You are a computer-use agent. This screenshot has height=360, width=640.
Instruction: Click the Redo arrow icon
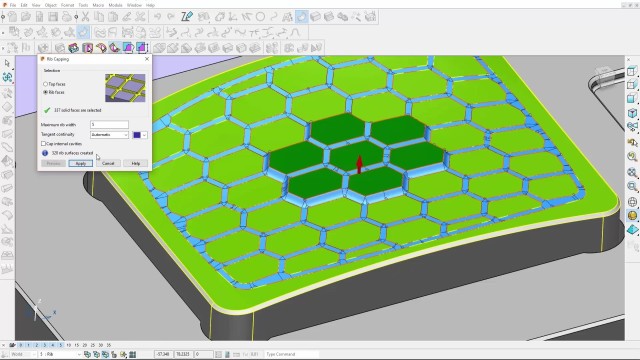[171, 17]
